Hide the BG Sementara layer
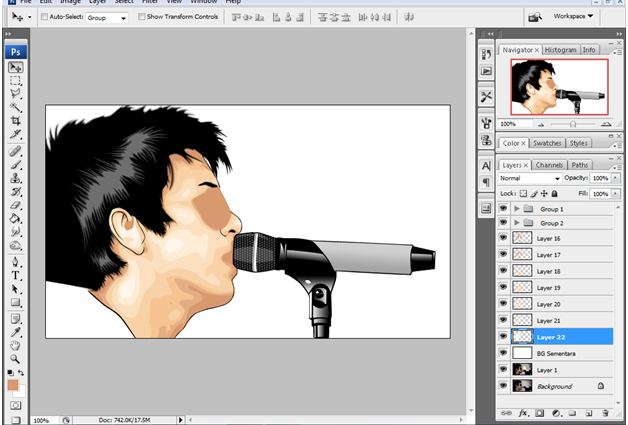628x425 pixels. coord(503,353)
